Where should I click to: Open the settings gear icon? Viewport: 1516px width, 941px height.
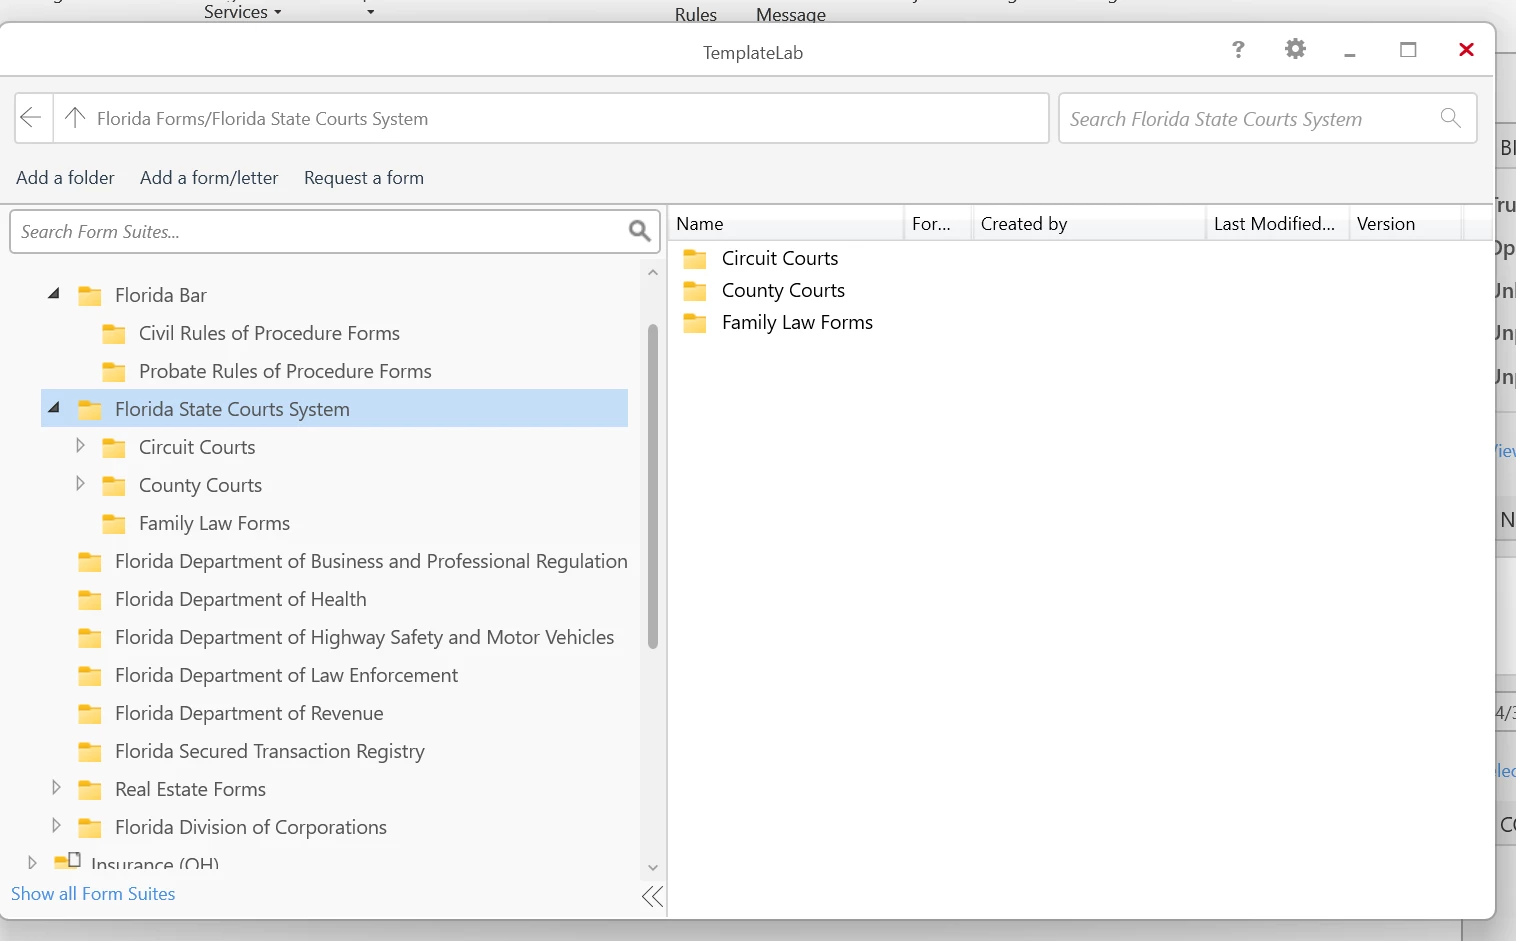tap(1295, 49)
